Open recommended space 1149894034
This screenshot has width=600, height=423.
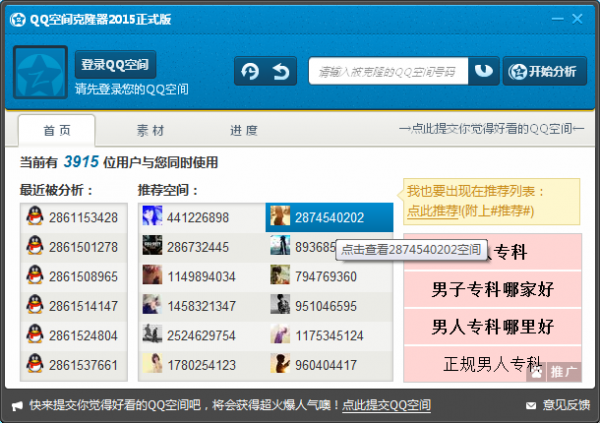201,276
